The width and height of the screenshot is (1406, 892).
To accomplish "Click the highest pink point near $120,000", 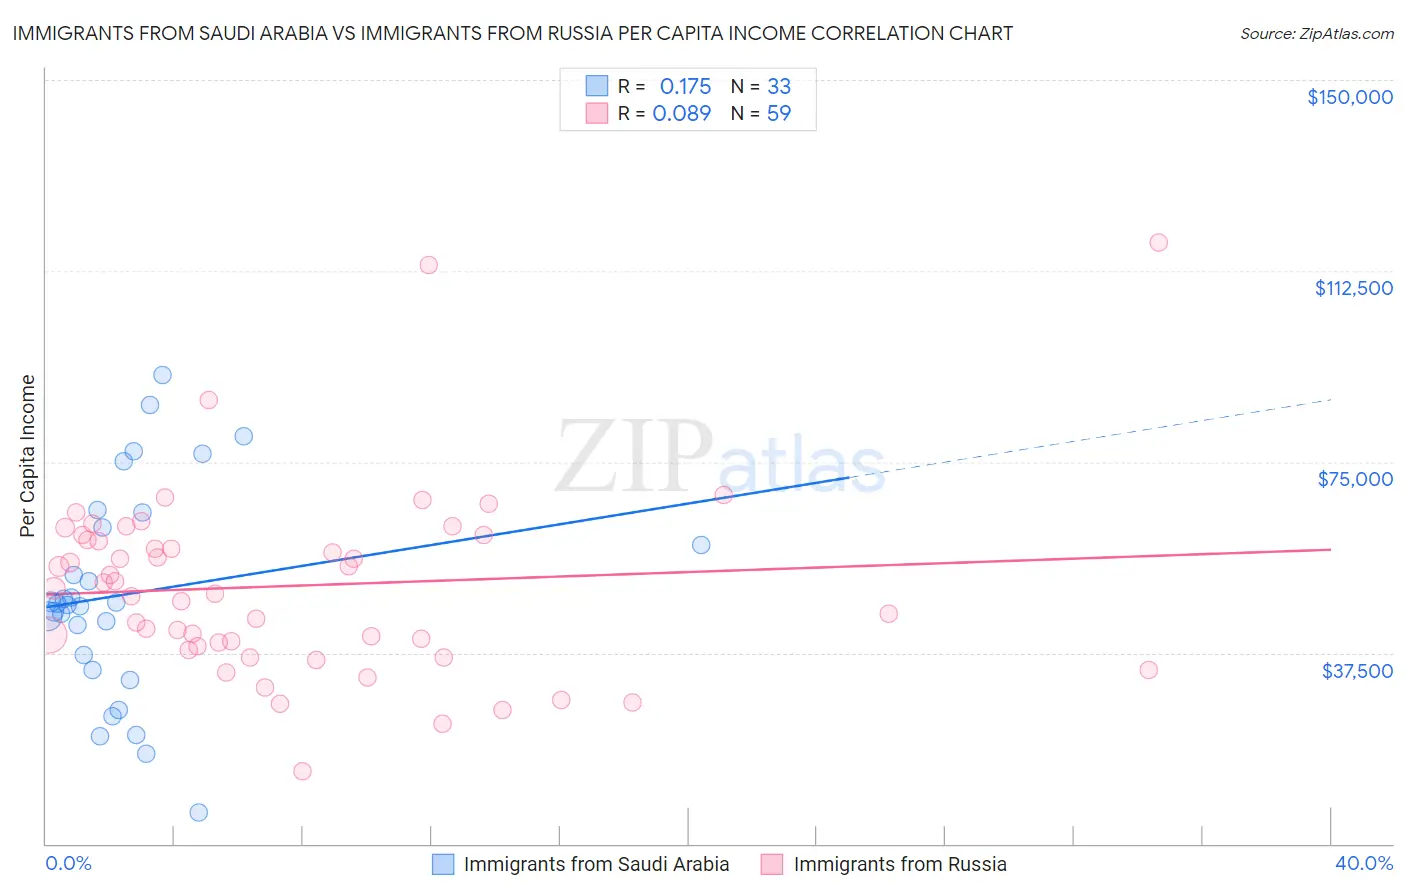I will click(1159, 242).
